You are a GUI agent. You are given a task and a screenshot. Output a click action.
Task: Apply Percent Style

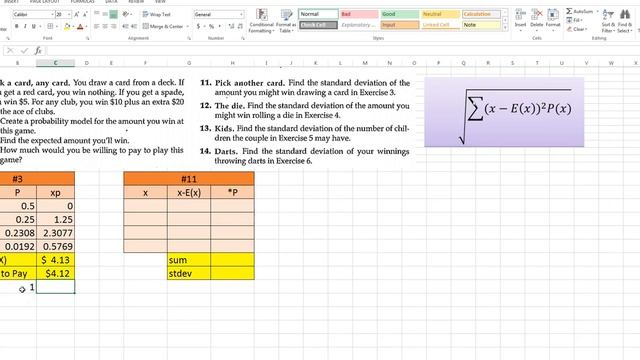coord(211,27)
